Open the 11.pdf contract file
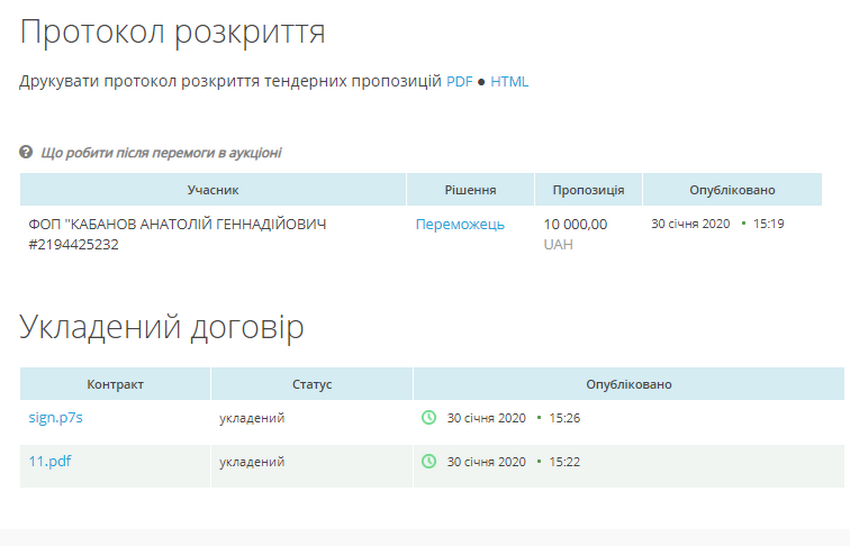This screenshot has height=546, width=850. pos(50,462)
